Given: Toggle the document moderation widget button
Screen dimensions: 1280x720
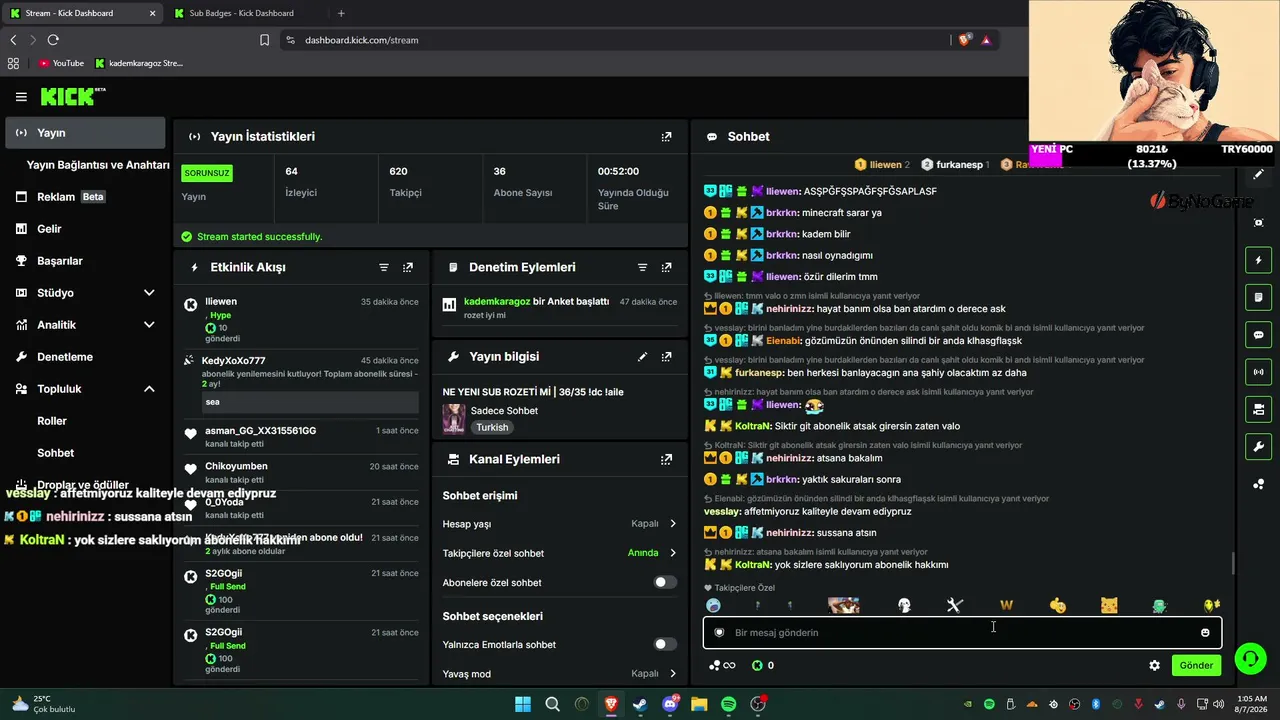Looking at the screenshot, I should tap(1258, 298).
